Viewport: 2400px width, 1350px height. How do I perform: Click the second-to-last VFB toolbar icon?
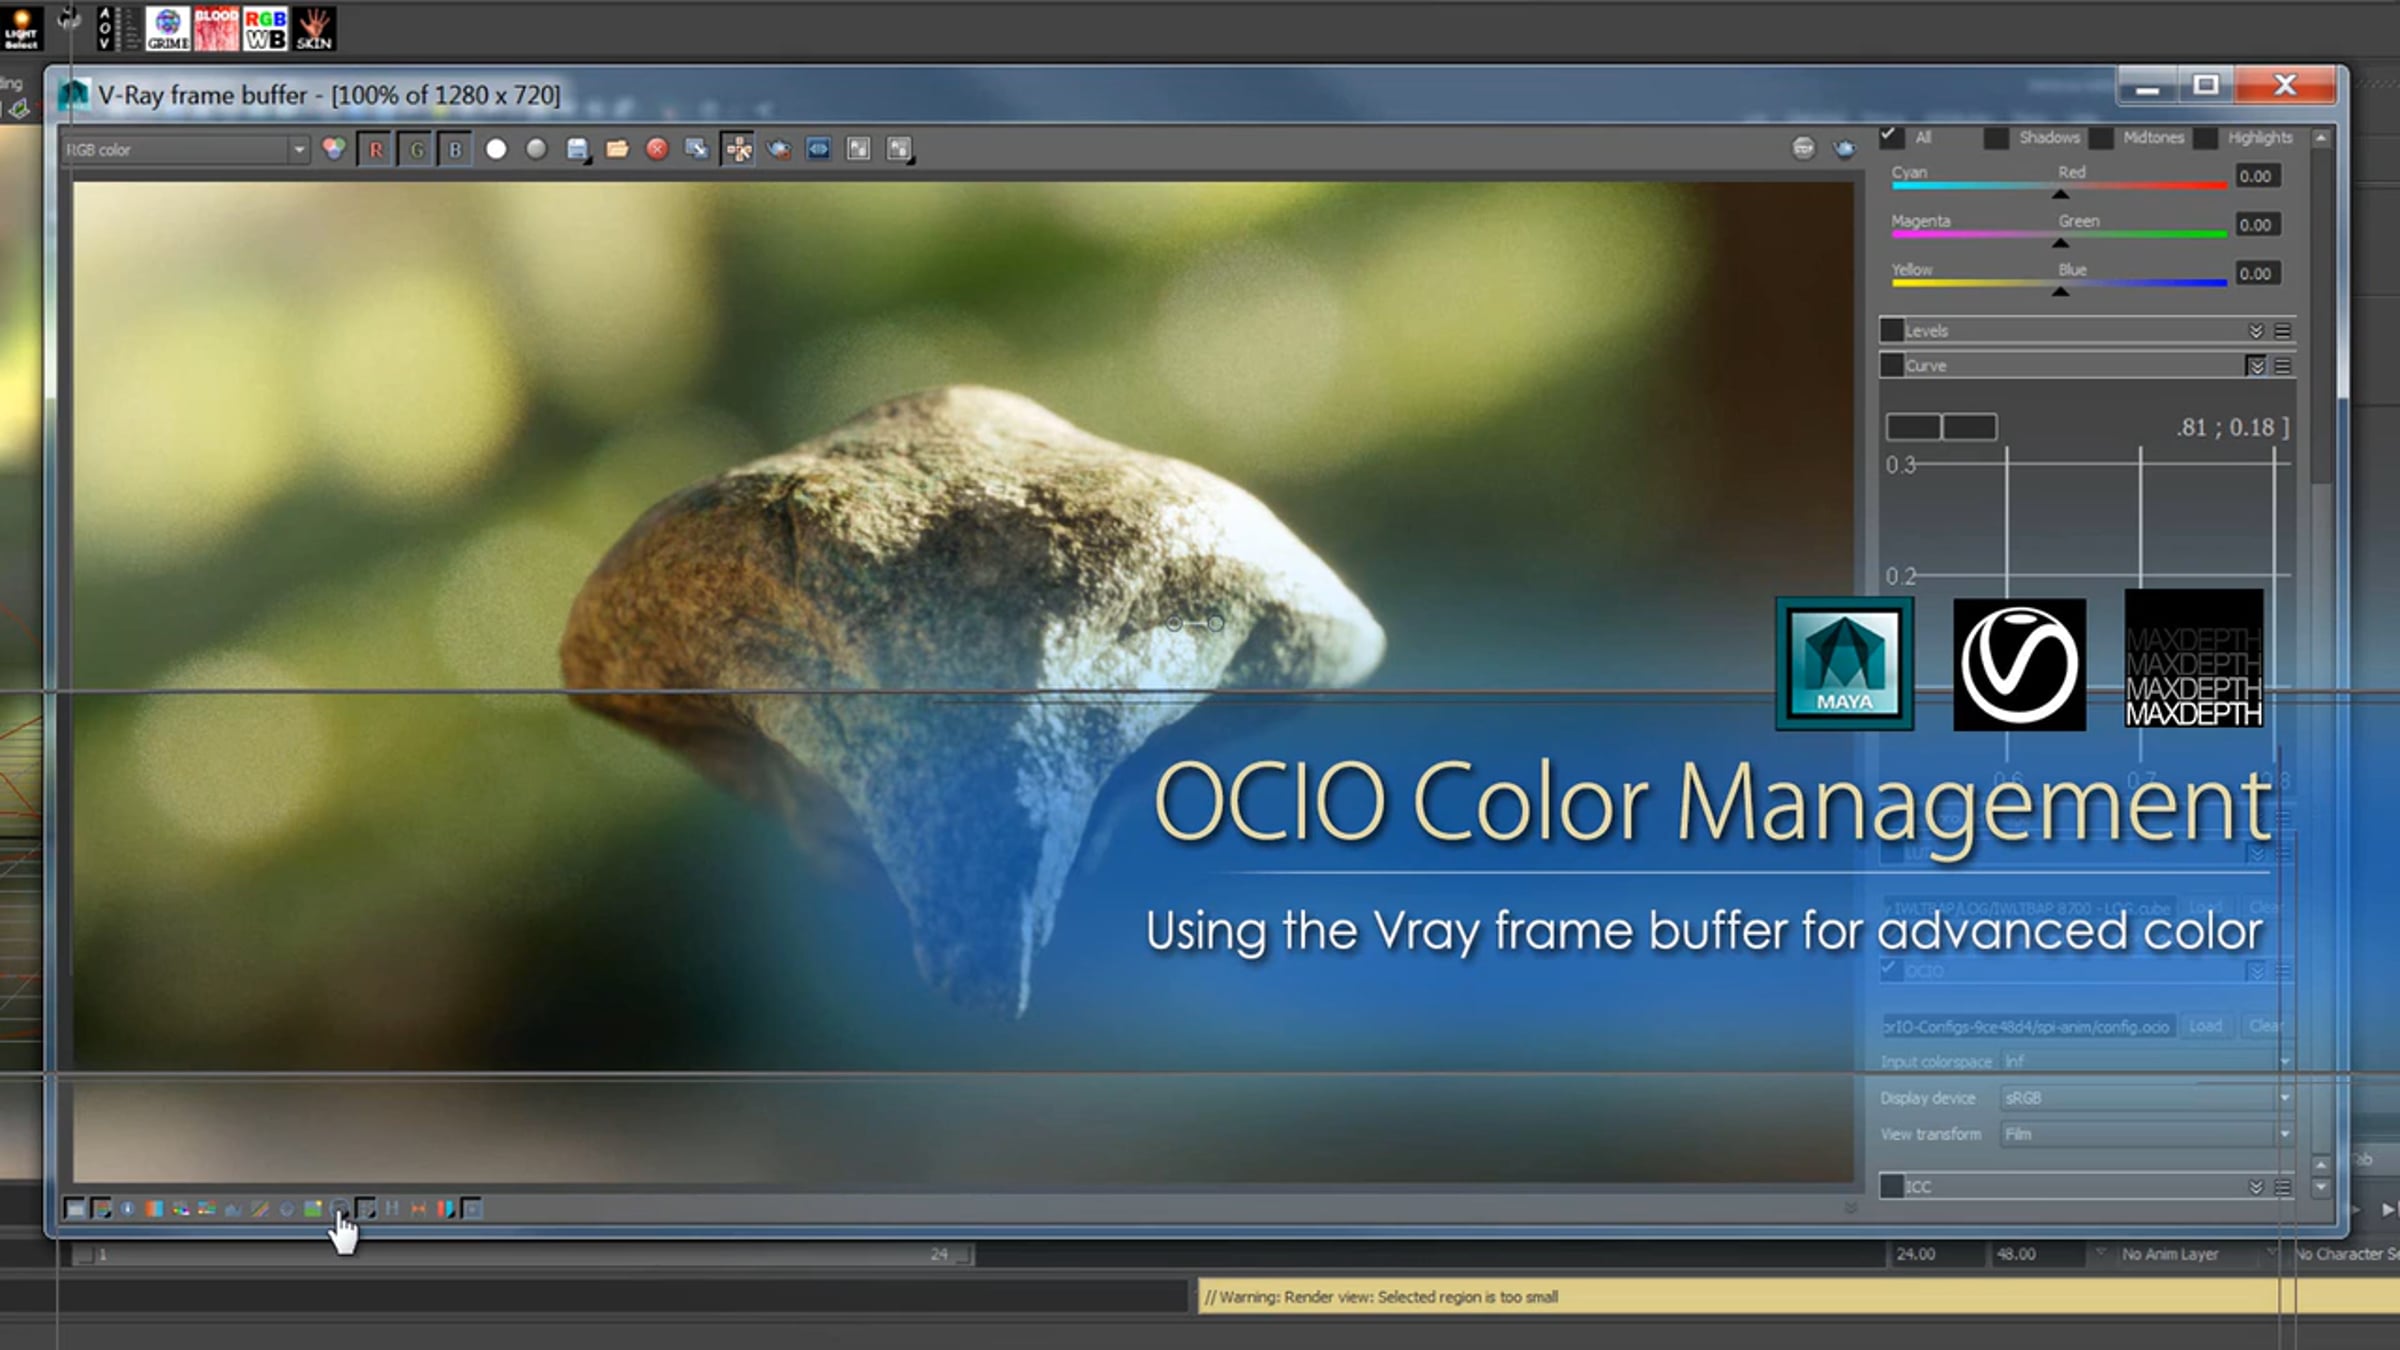(x=858, y=149)
